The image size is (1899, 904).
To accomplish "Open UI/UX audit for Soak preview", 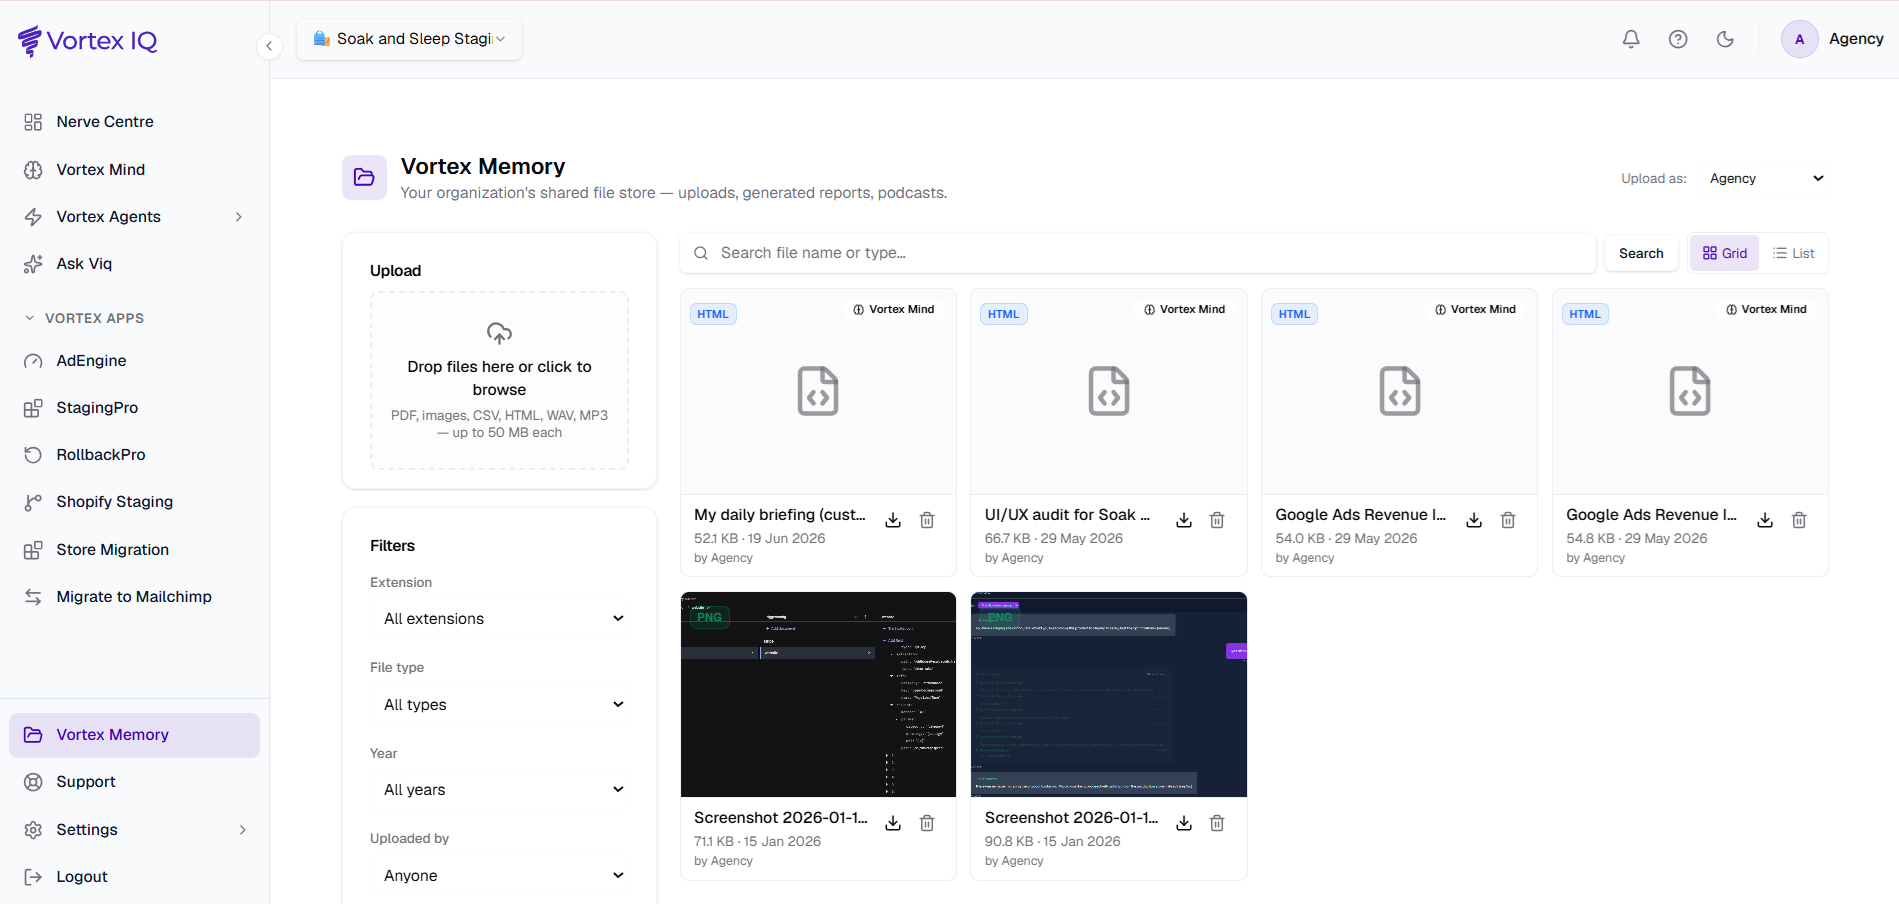I will [1109, 391].
